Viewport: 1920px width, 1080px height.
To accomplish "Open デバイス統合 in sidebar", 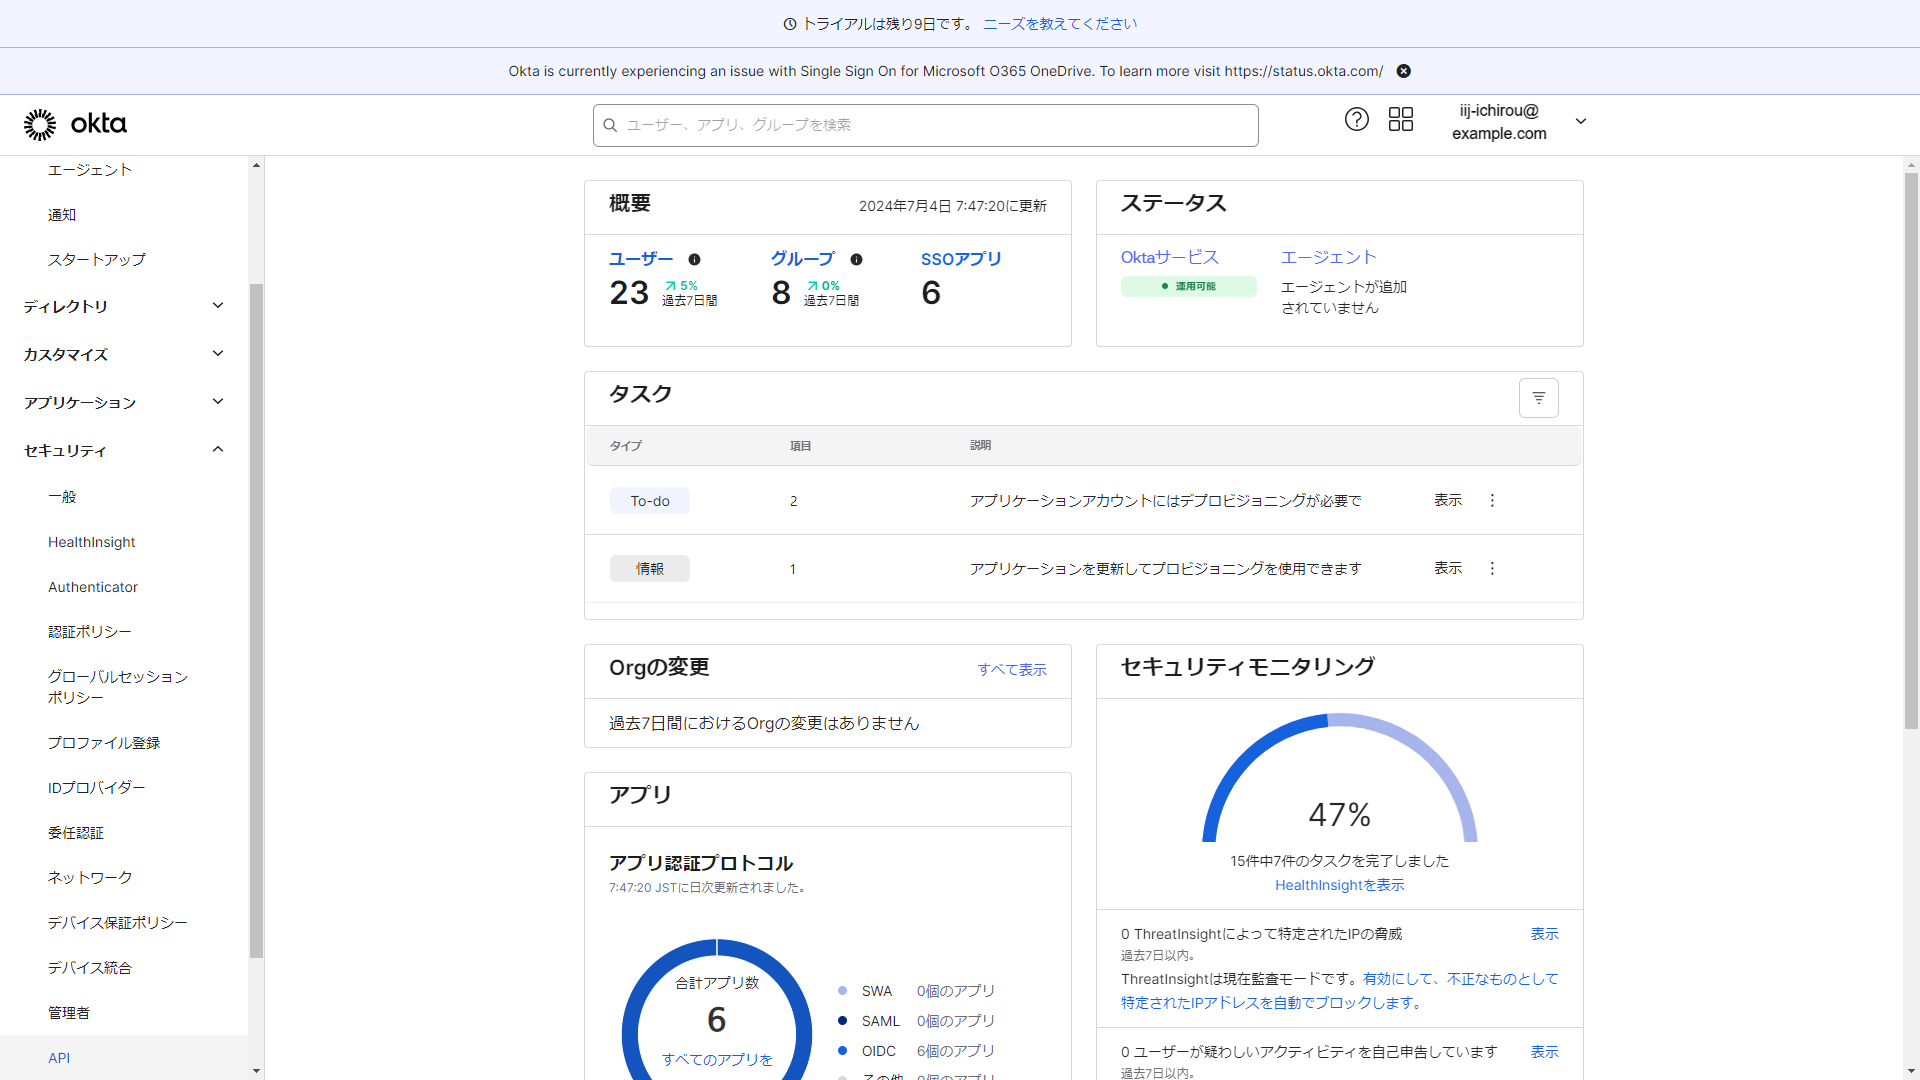I will click(90, 968).
